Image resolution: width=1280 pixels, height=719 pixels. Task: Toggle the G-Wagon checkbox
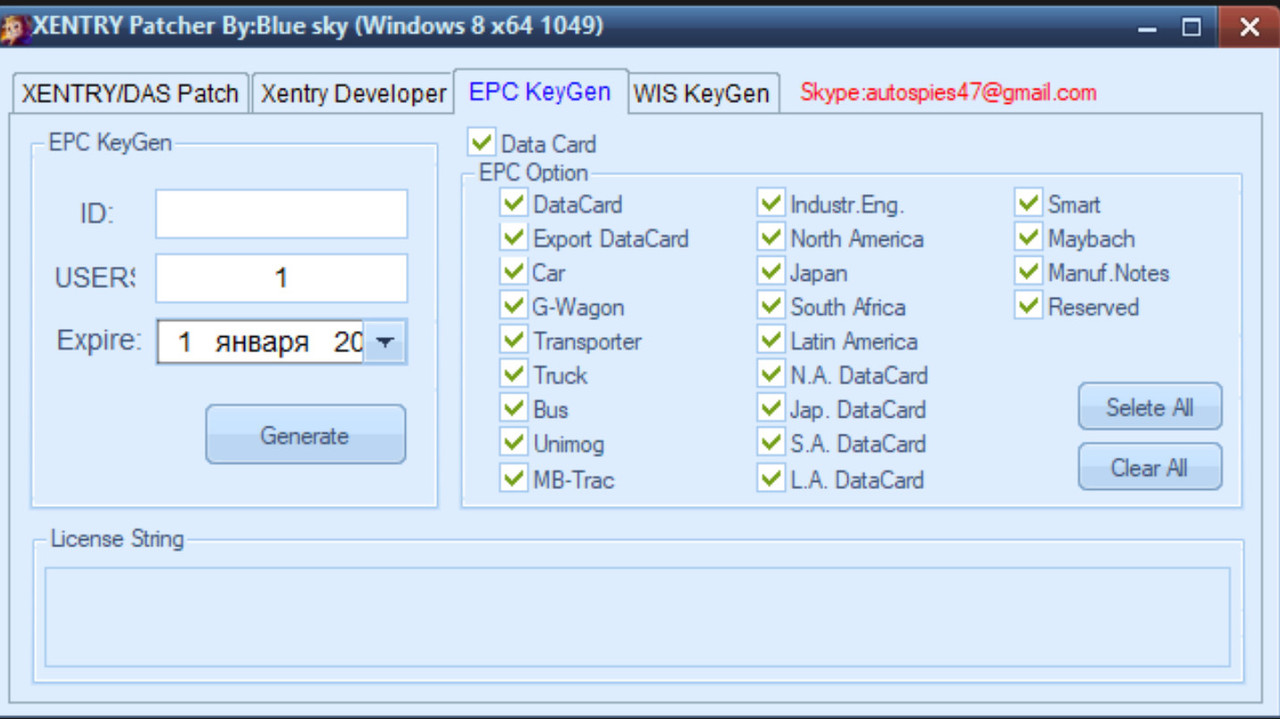(x=513, y=306)
